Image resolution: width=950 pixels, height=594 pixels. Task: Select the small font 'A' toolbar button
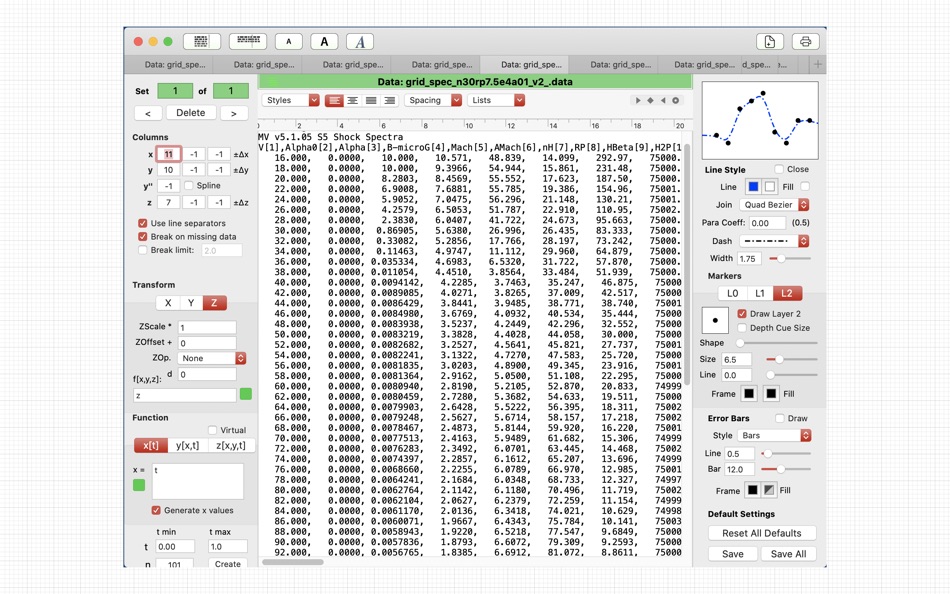point(288,41)
